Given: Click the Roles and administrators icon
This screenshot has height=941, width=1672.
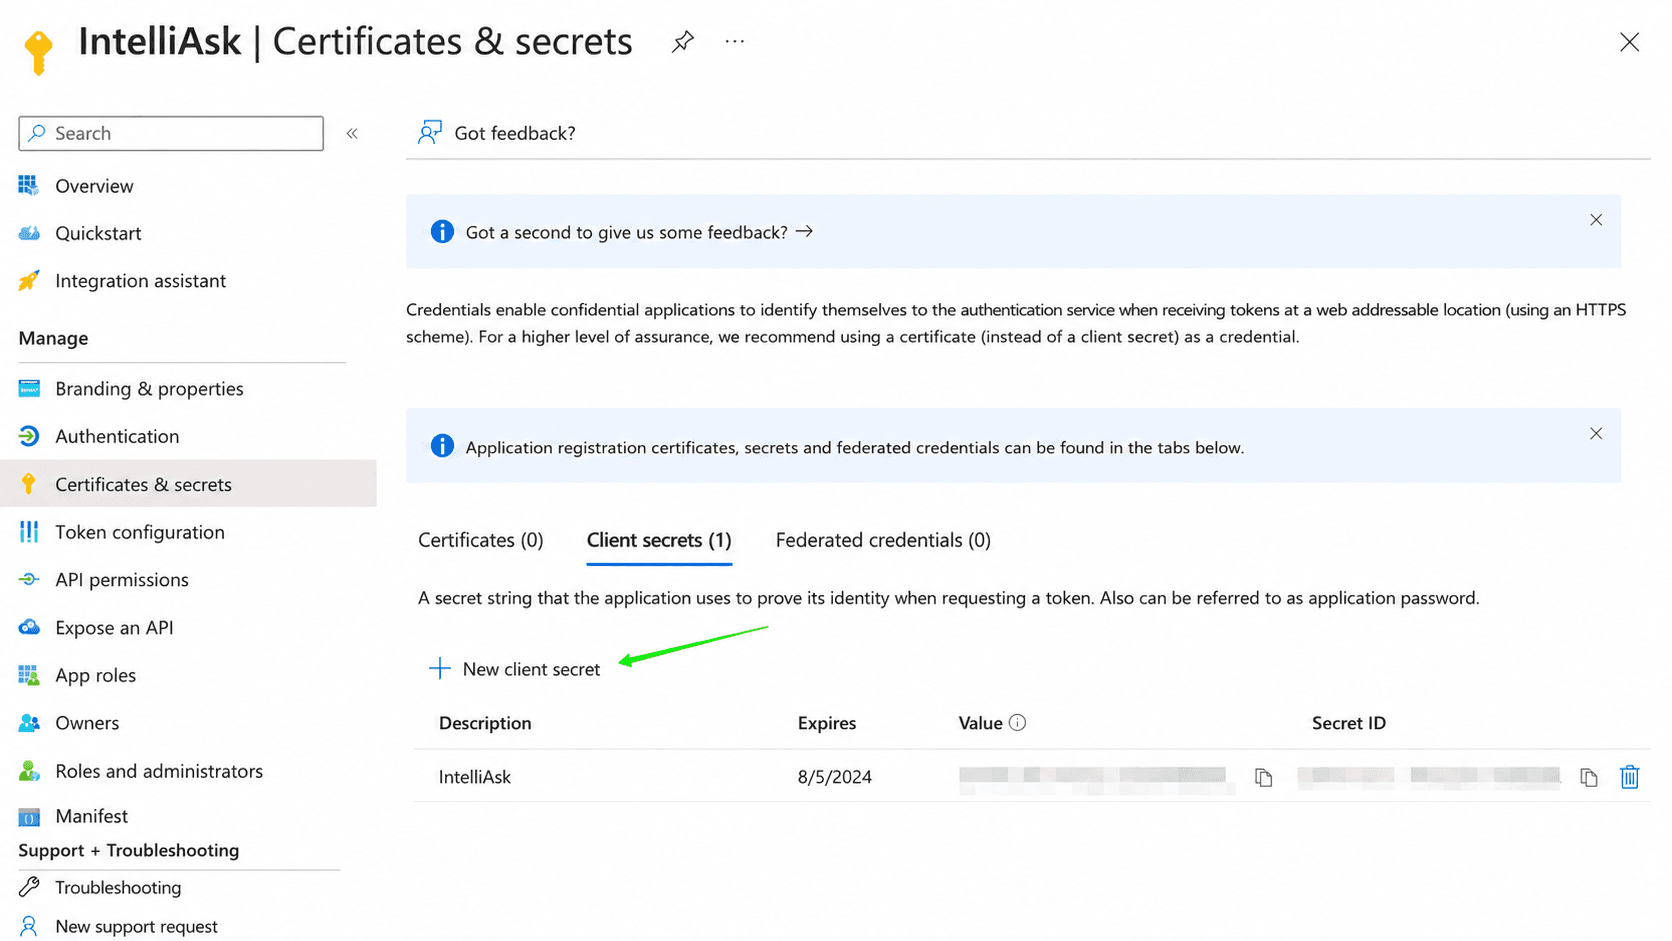Looking at the screenshot, I should click(29, 771).
